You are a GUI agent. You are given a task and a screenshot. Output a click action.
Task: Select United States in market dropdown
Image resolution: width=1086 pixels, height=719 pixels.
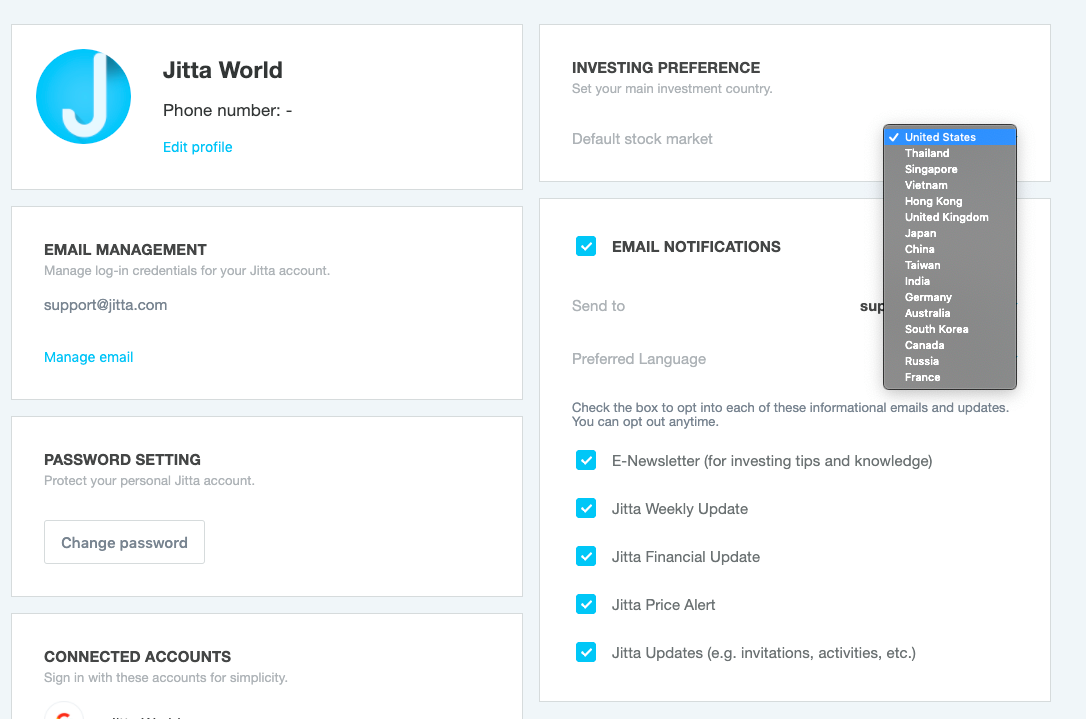pos(940,137)
